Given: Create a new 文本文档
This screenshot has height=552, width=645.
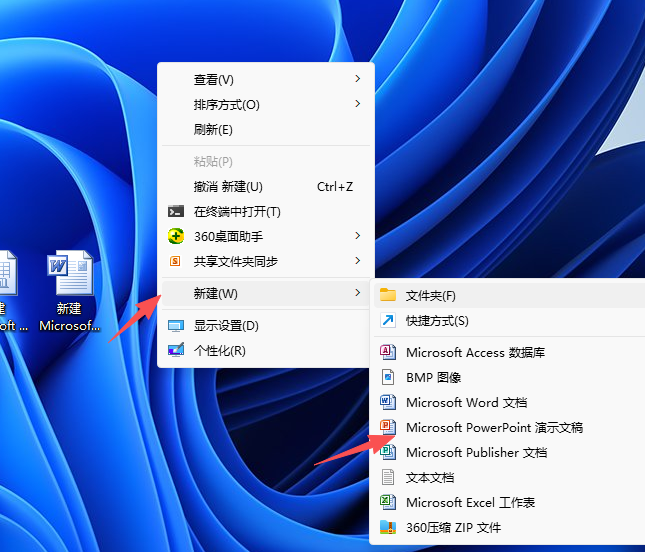Looking at the screenshot, I should (x=509, y=478).
